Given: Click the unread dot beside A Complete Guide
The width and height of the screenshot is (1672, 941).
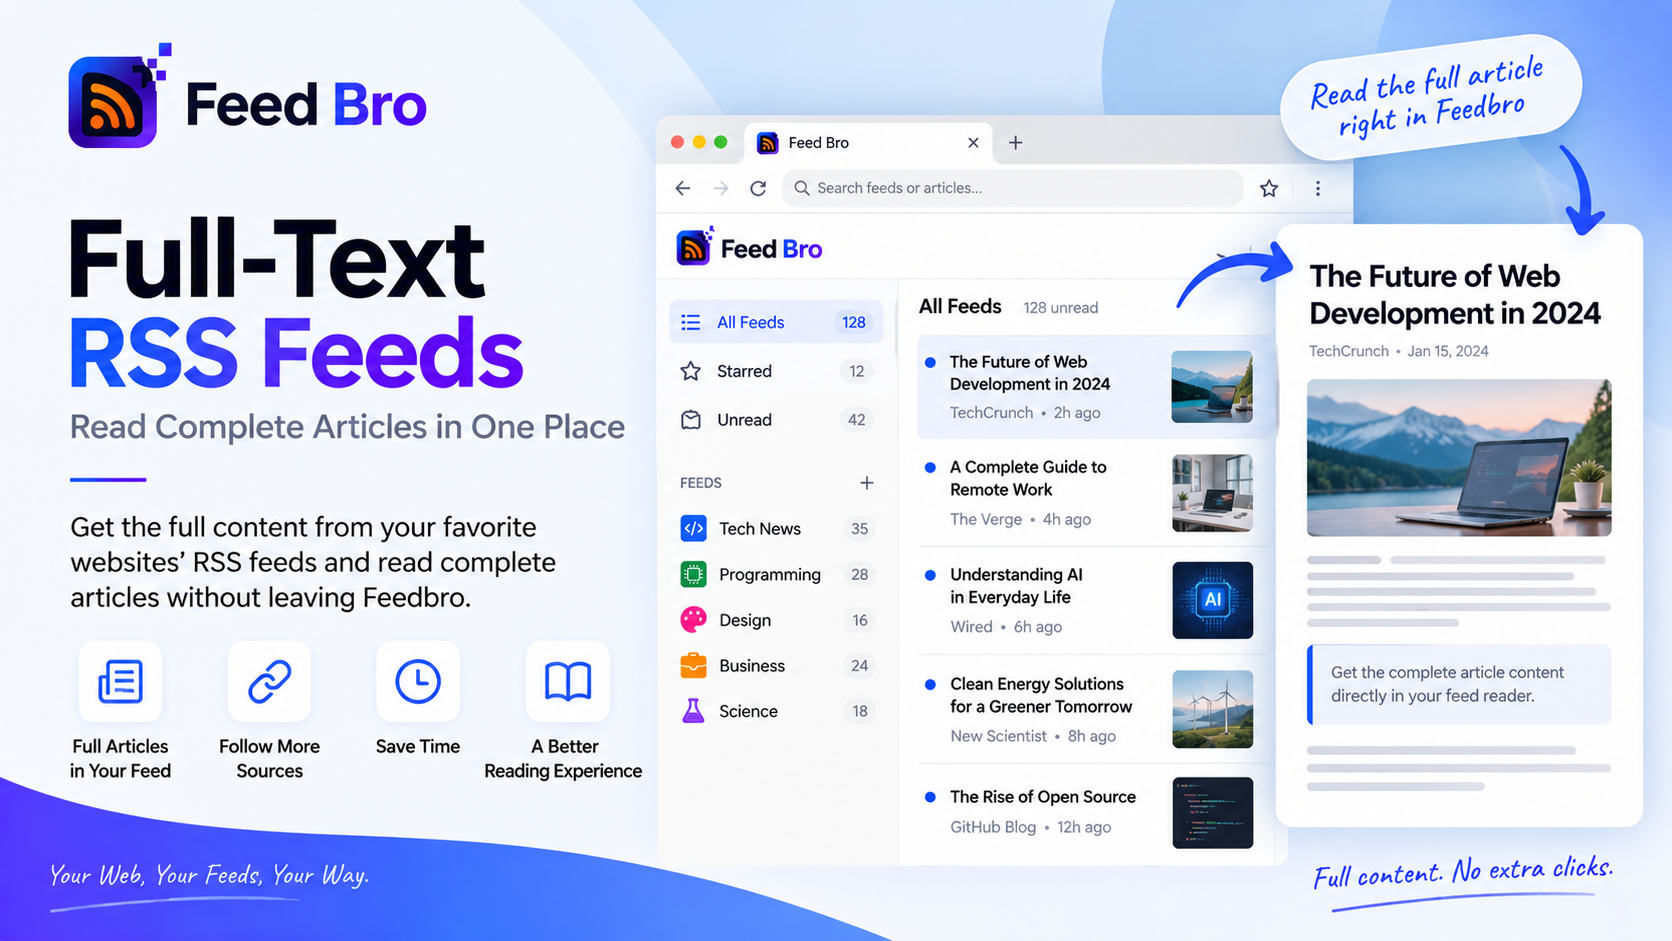Looking at the screenshot, I should 930,467.
